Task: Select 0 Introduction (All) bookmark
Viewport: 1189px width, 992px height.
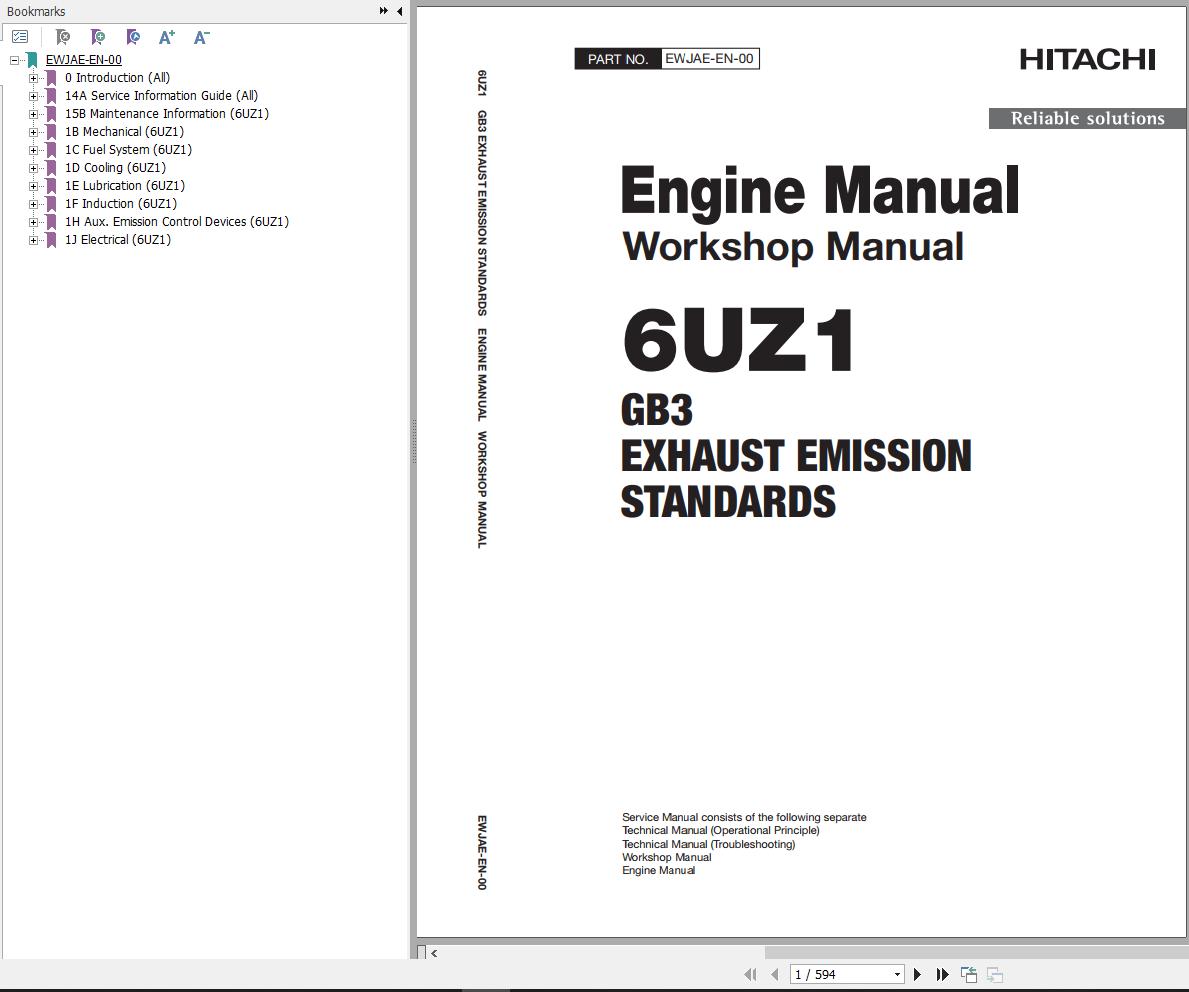Action: [x=118, y=77]
